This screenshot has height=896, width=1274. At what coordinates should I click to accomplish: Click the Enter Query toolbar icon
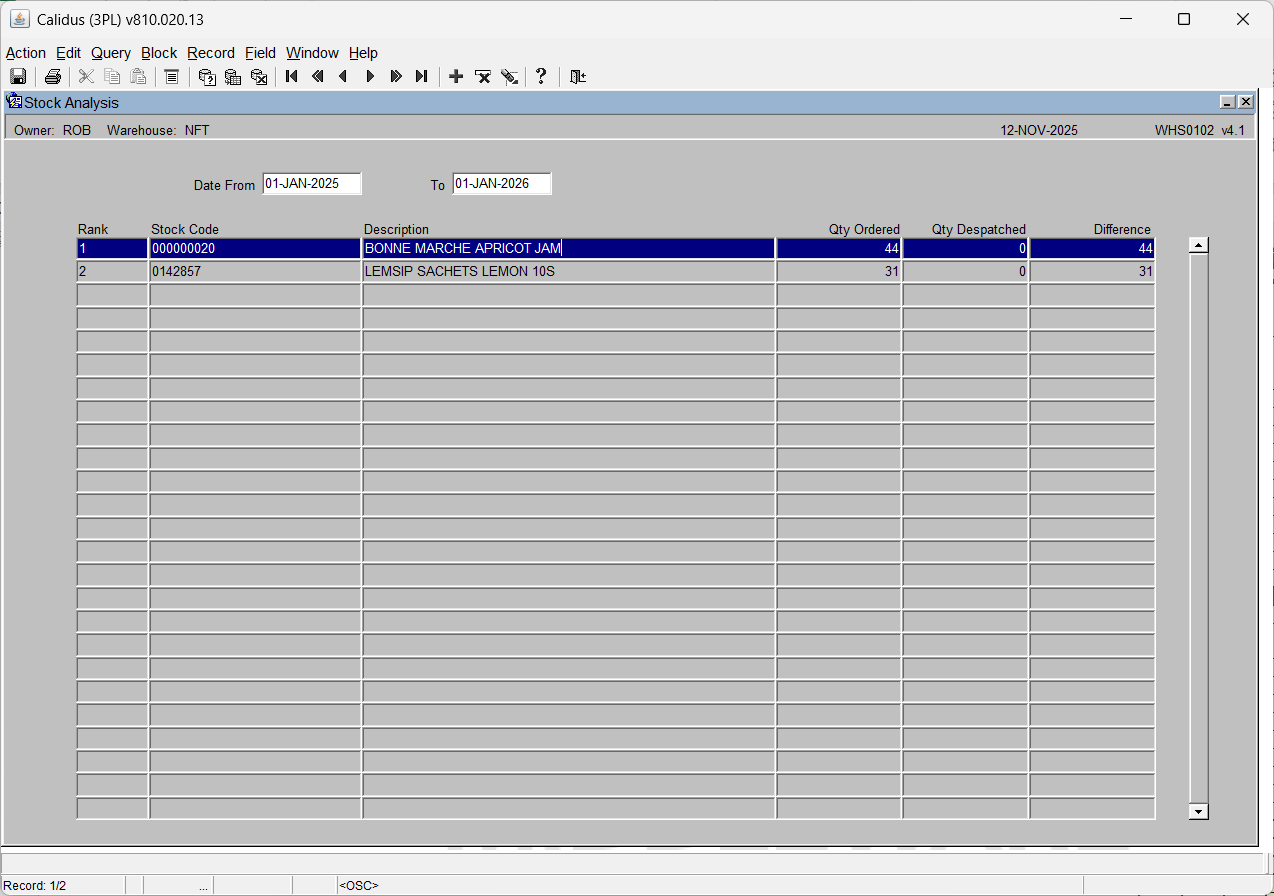[207, 77]
